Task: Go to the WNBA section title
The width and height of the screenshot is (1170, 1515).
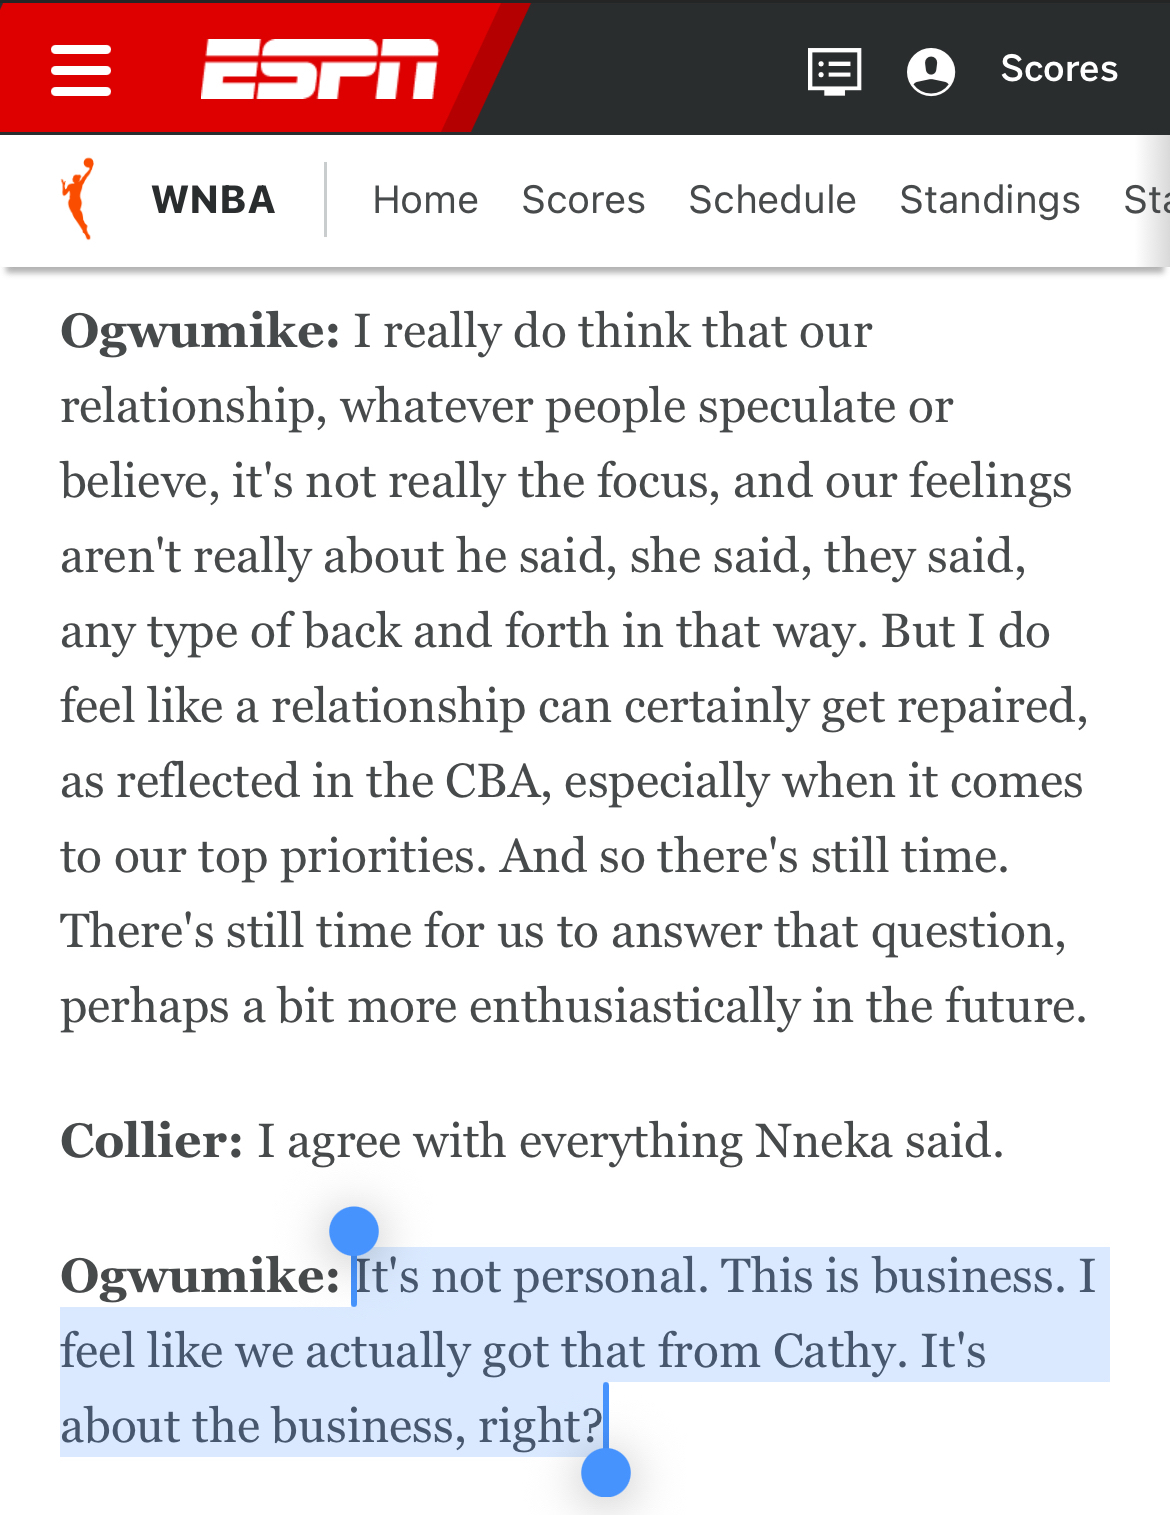Action: tap(213, 200)
